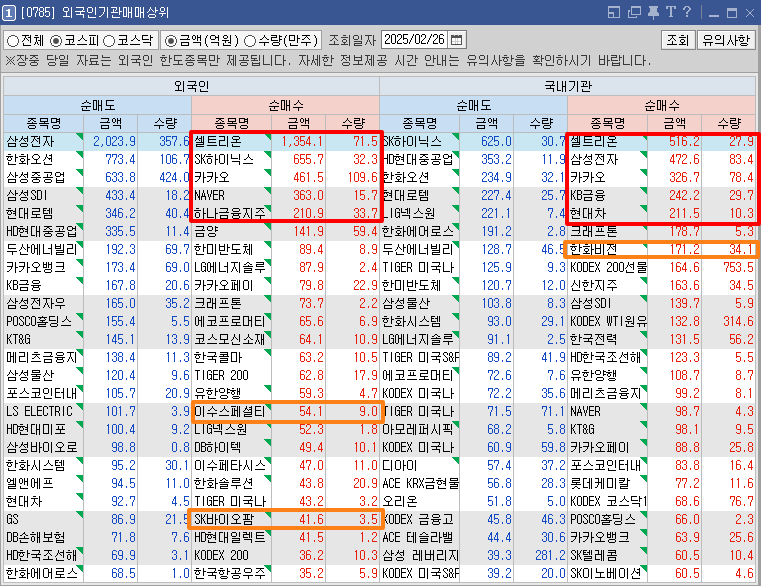
Task: Click the 753.5 quantity for KODEX 200선물
Action: pyautogui.click(x=738, y=267)
